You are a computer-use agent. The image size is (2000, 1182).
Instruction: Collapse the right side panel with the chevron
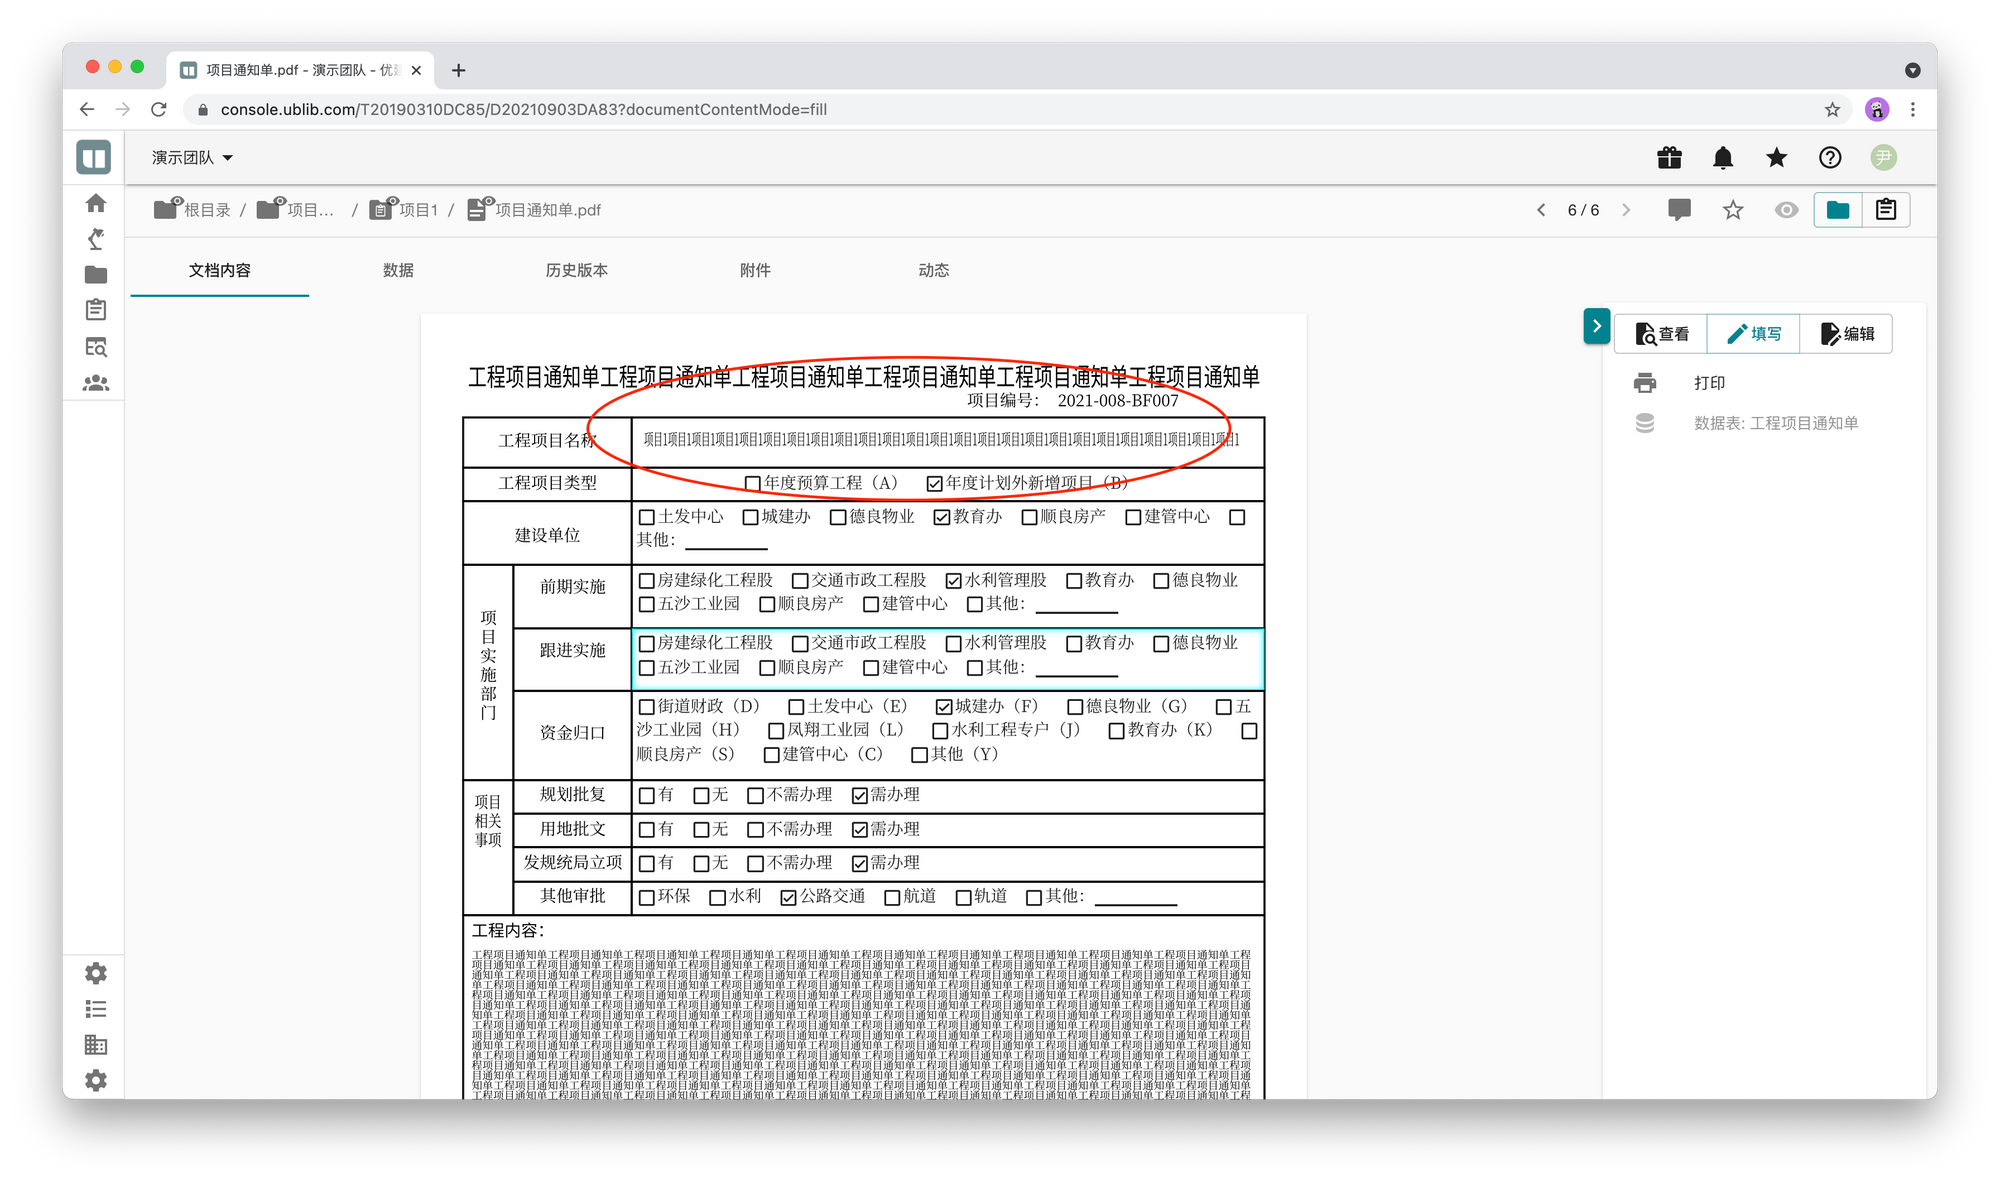coord(1596,326)
